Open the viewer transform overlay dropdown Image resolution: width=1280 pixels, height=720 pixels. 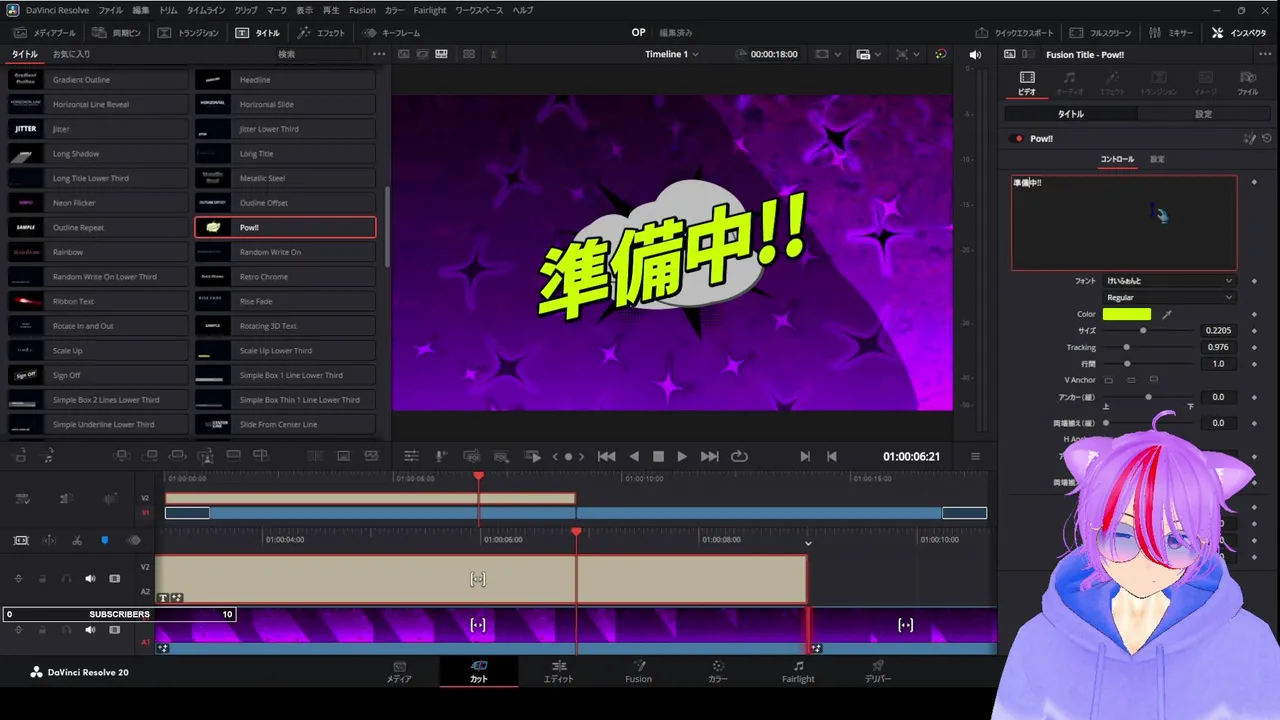pyautogui.click(x=907, y=54)
